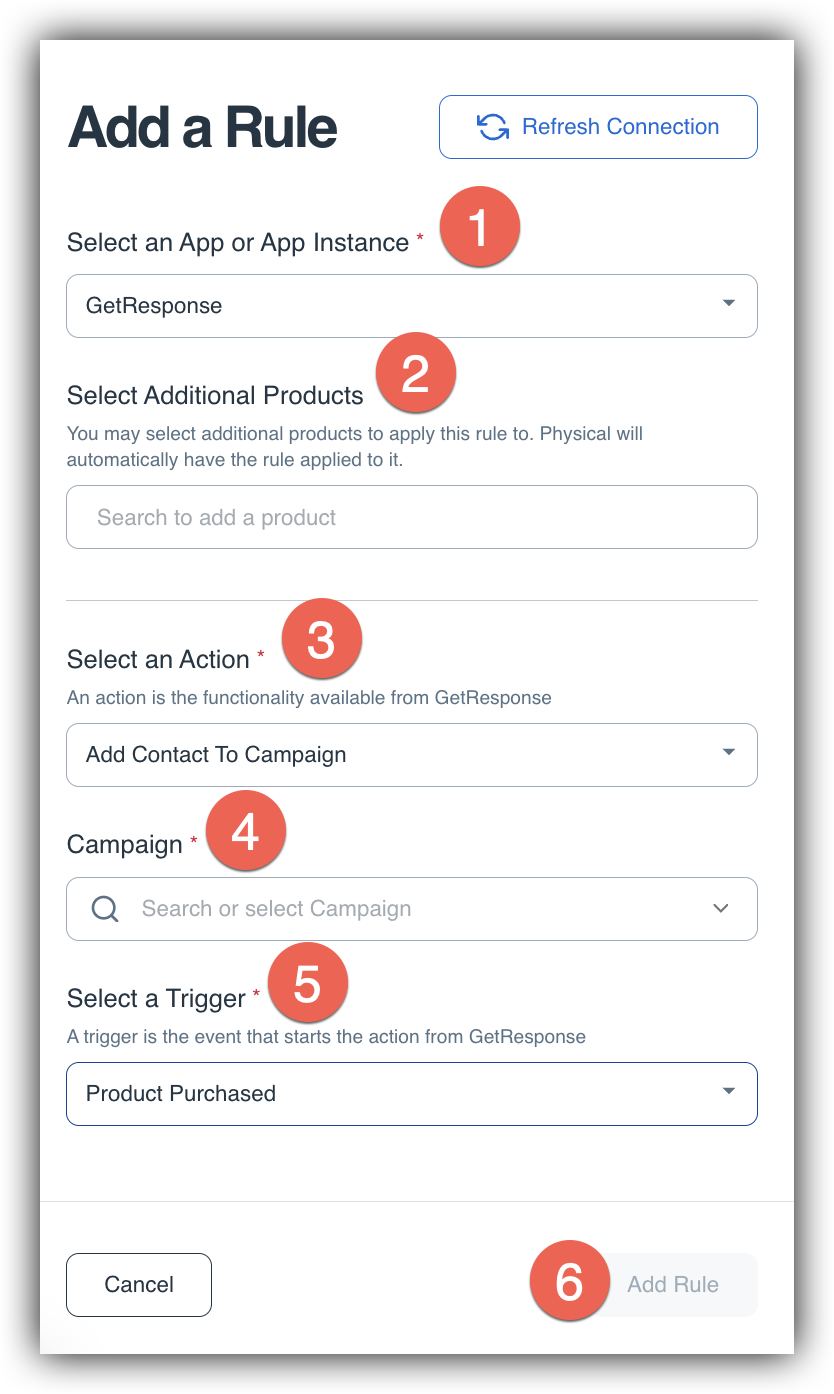This screenshot has width=834, height=1394.
Task: Focus the Search to add a product field
Action: click(x=412, y=517)
